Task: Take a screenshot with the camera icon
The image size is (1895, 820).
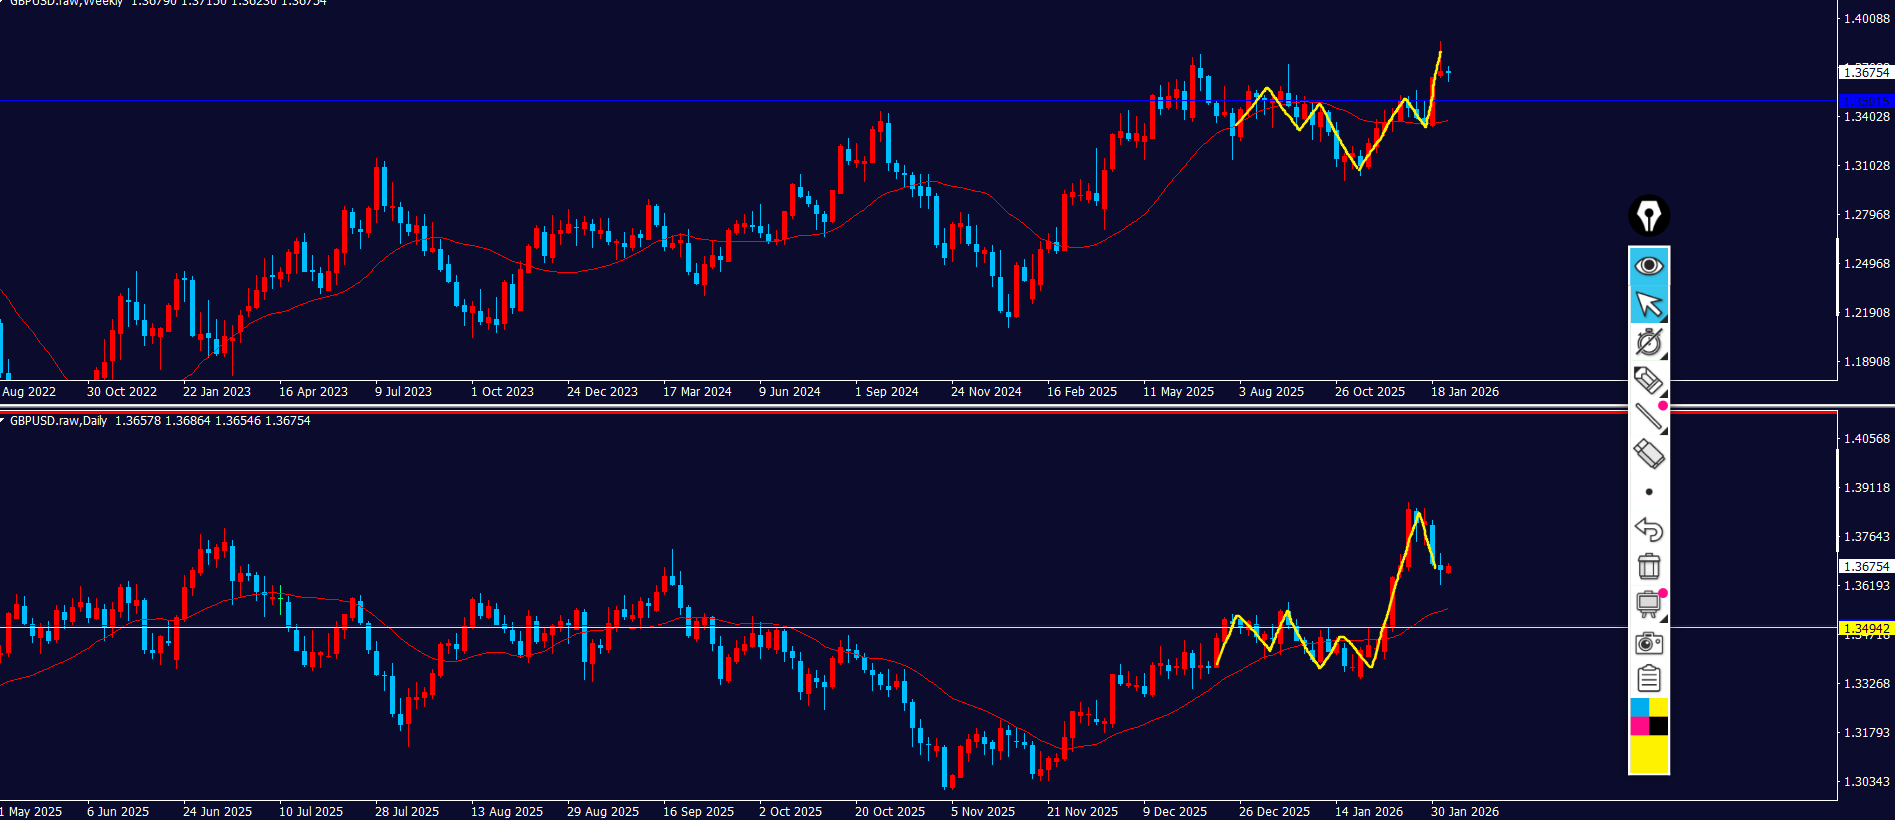Action: click(x=1648, y=642)
